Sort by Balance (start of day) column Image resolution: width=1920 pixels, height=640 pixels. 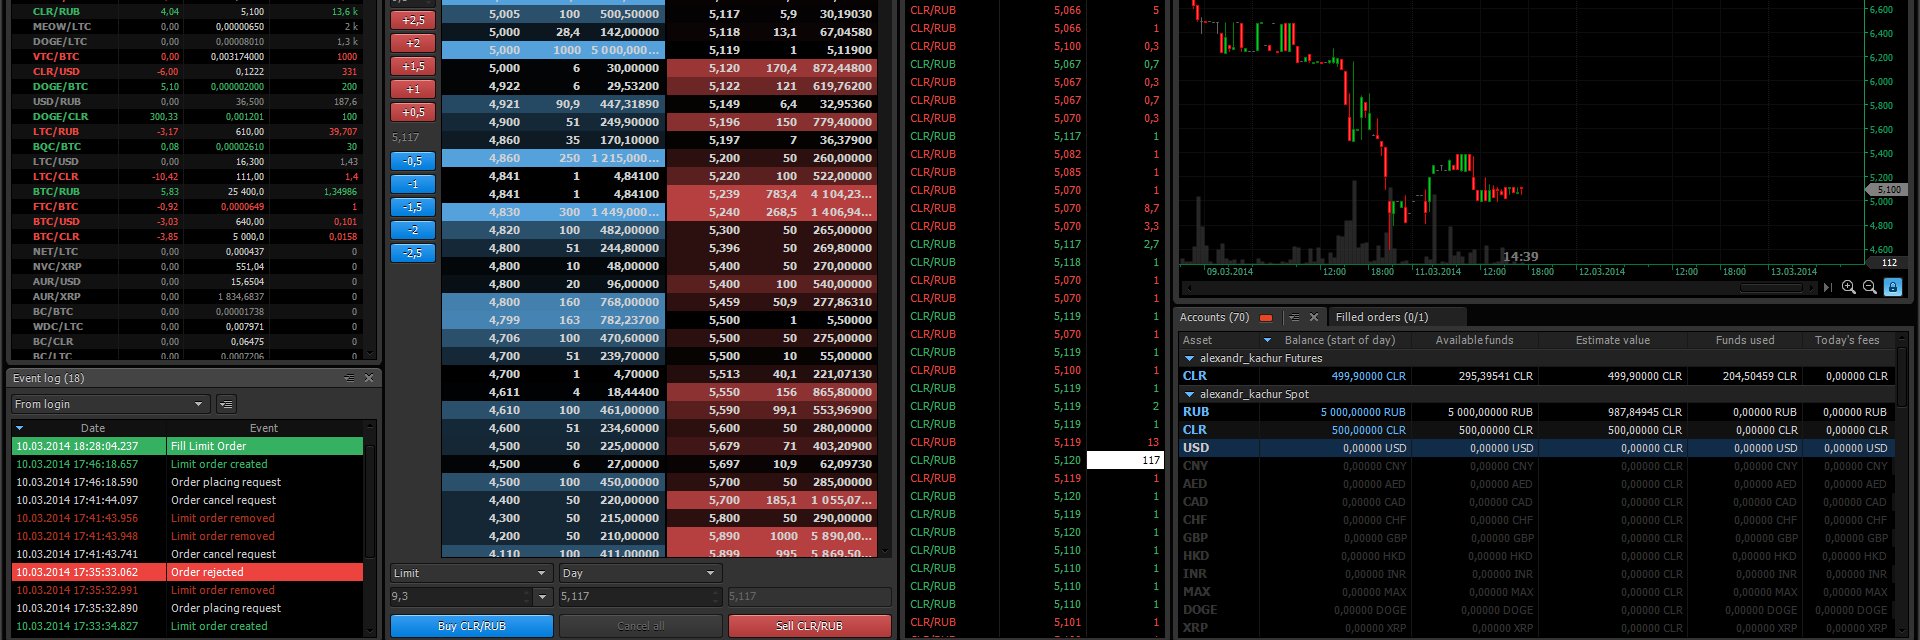1339,340
